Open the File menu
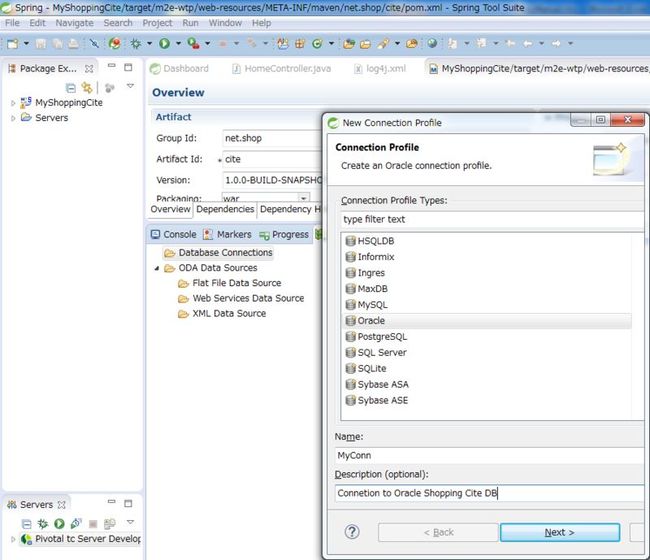Viewport: 650px width, 560px height. [12, 23]
